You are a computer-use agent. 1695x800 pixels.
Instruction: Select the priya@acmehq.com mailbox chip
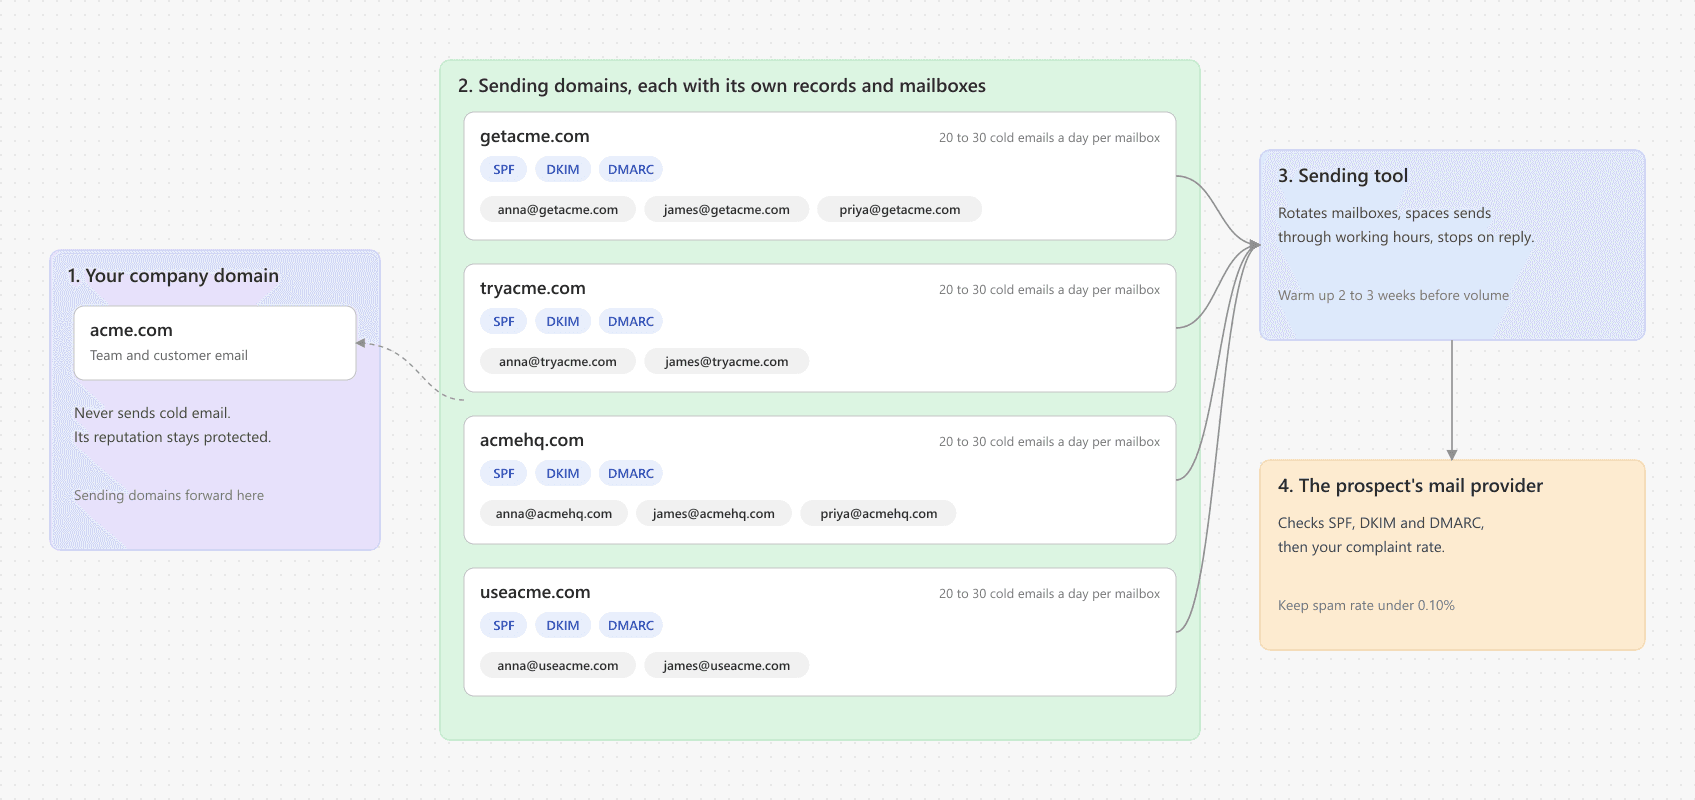click(x=879, y=514)
